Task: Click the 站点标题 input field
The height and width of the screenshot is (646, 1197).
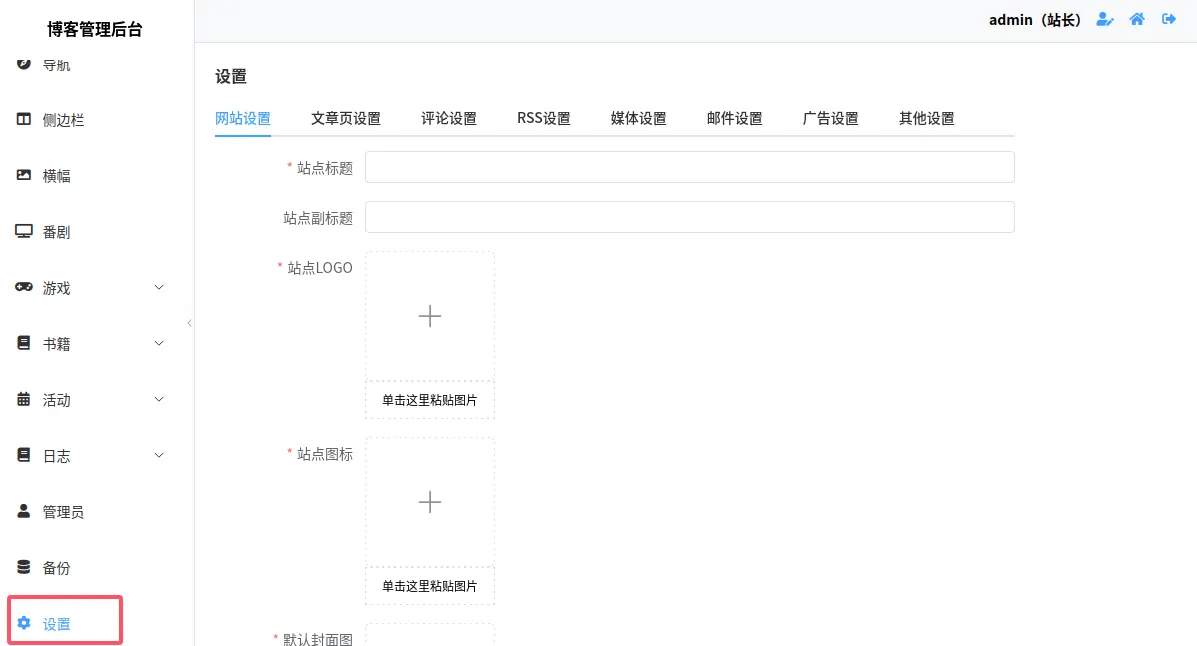Action: click(x=689, y=166)
